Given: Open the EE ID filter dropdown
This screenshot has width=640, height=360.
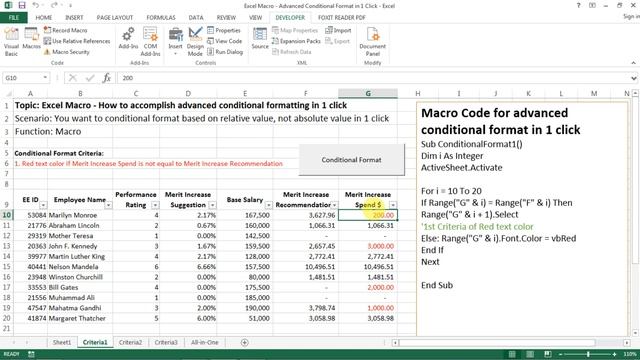Looking at the screenshot, I should click(x=43, y=205).
